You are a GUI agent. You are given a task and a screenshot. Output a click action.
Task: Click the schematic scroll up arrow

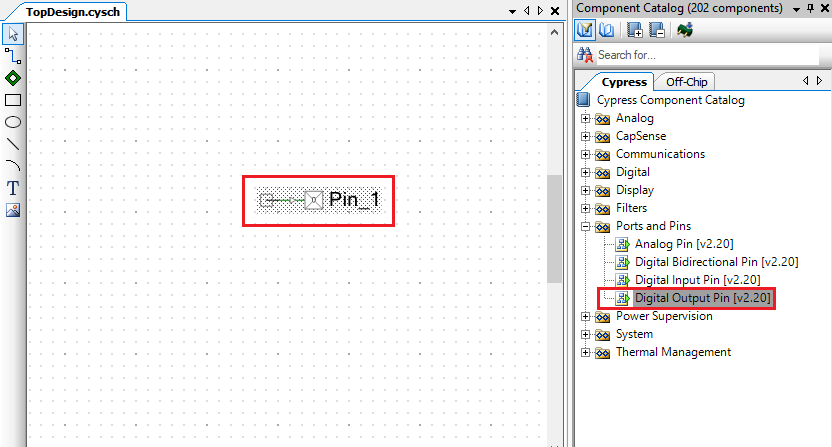(554, 33)
